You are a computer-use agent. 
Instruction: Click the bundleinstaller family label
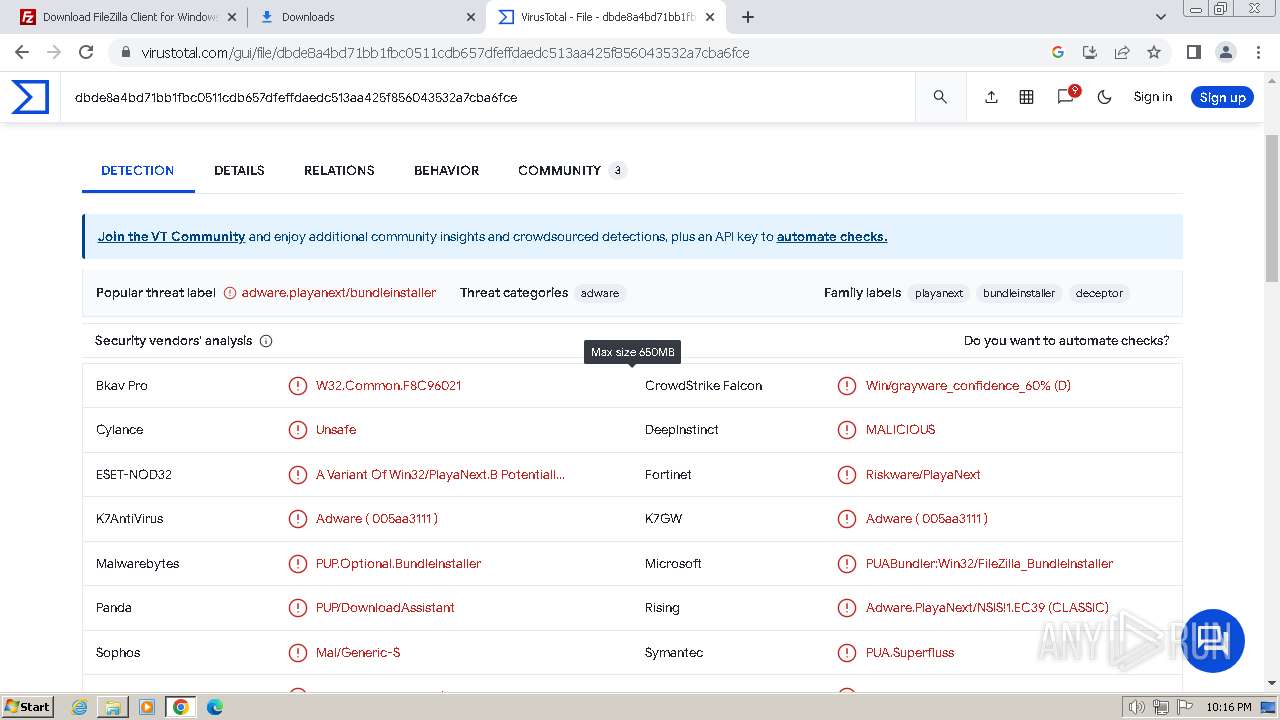point(1019,293)
